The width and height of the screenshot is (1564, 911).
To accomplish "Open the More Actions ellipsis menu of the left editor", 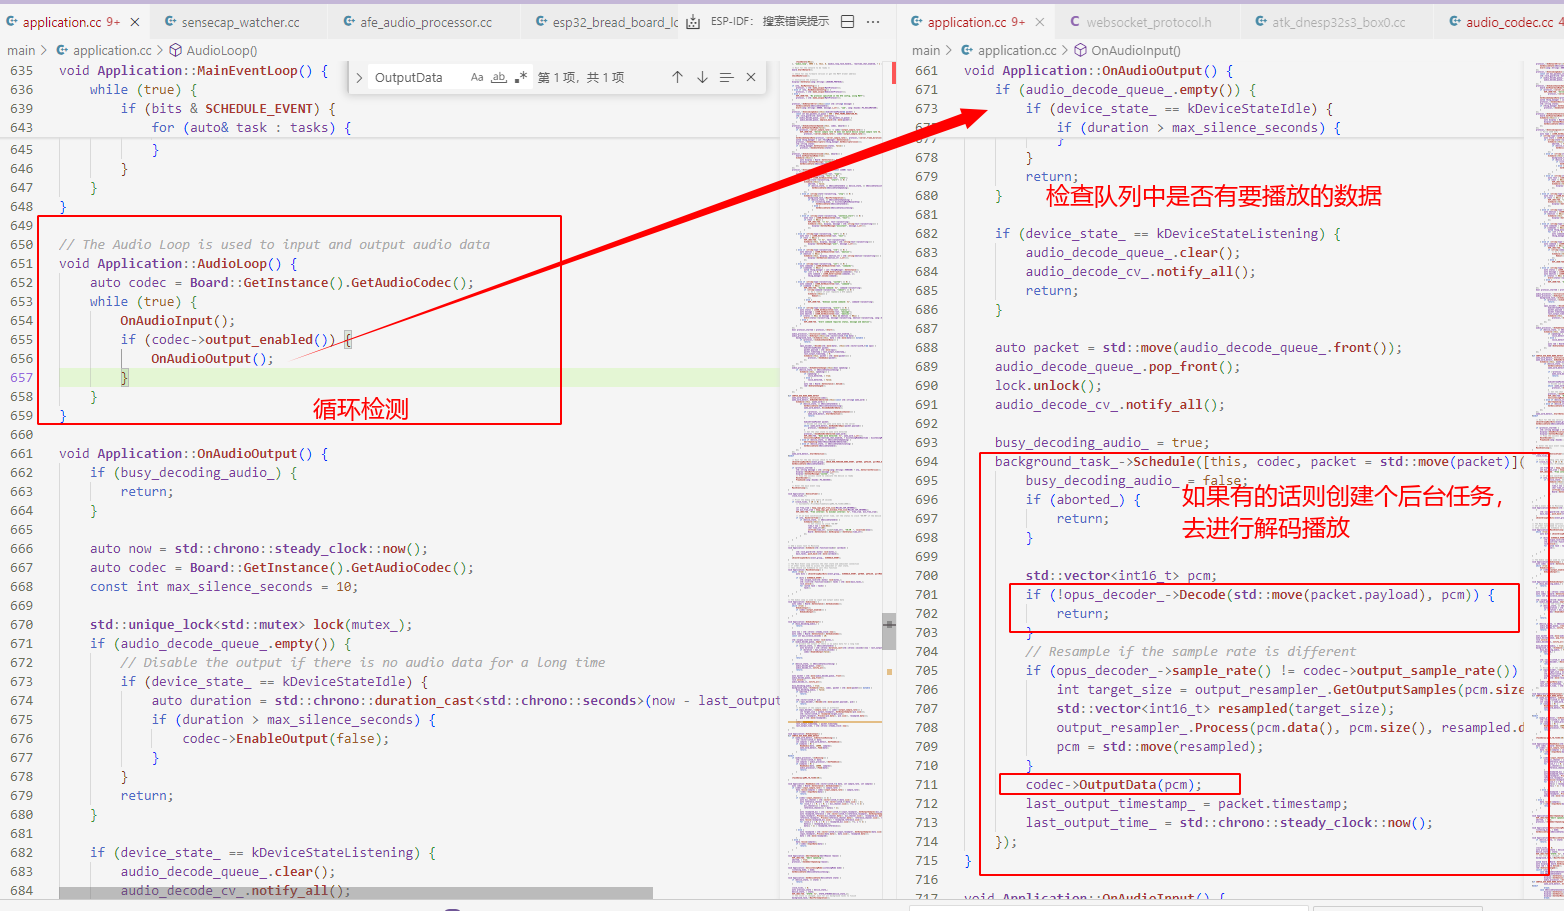I will tap(873, 21).
